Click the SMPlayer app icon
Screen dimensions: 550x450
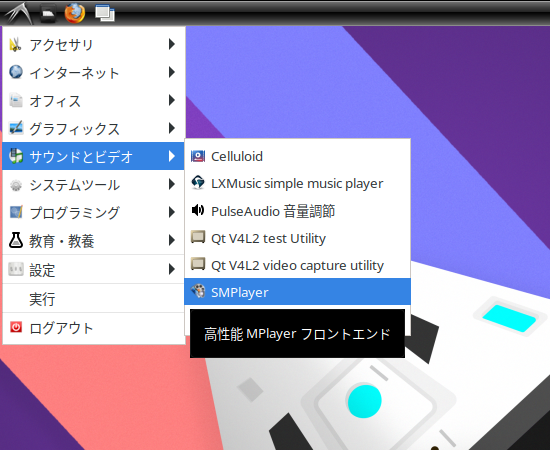click(x=198, y=291)
